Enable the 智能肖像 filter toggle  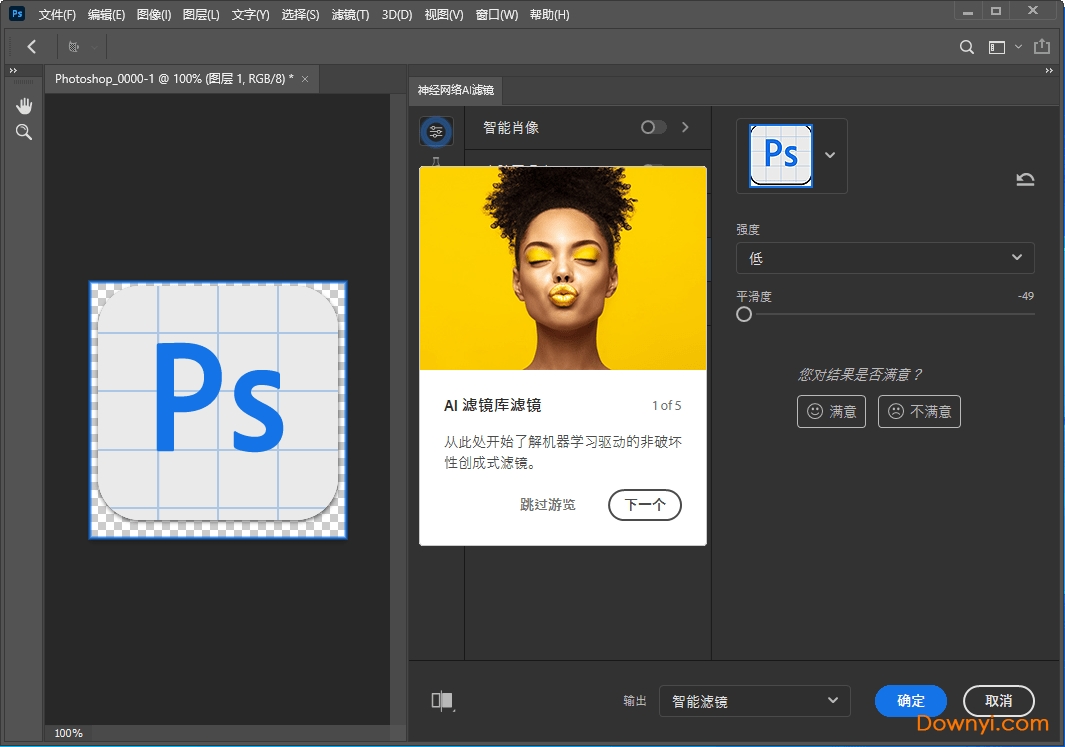(x=653, y=127)
